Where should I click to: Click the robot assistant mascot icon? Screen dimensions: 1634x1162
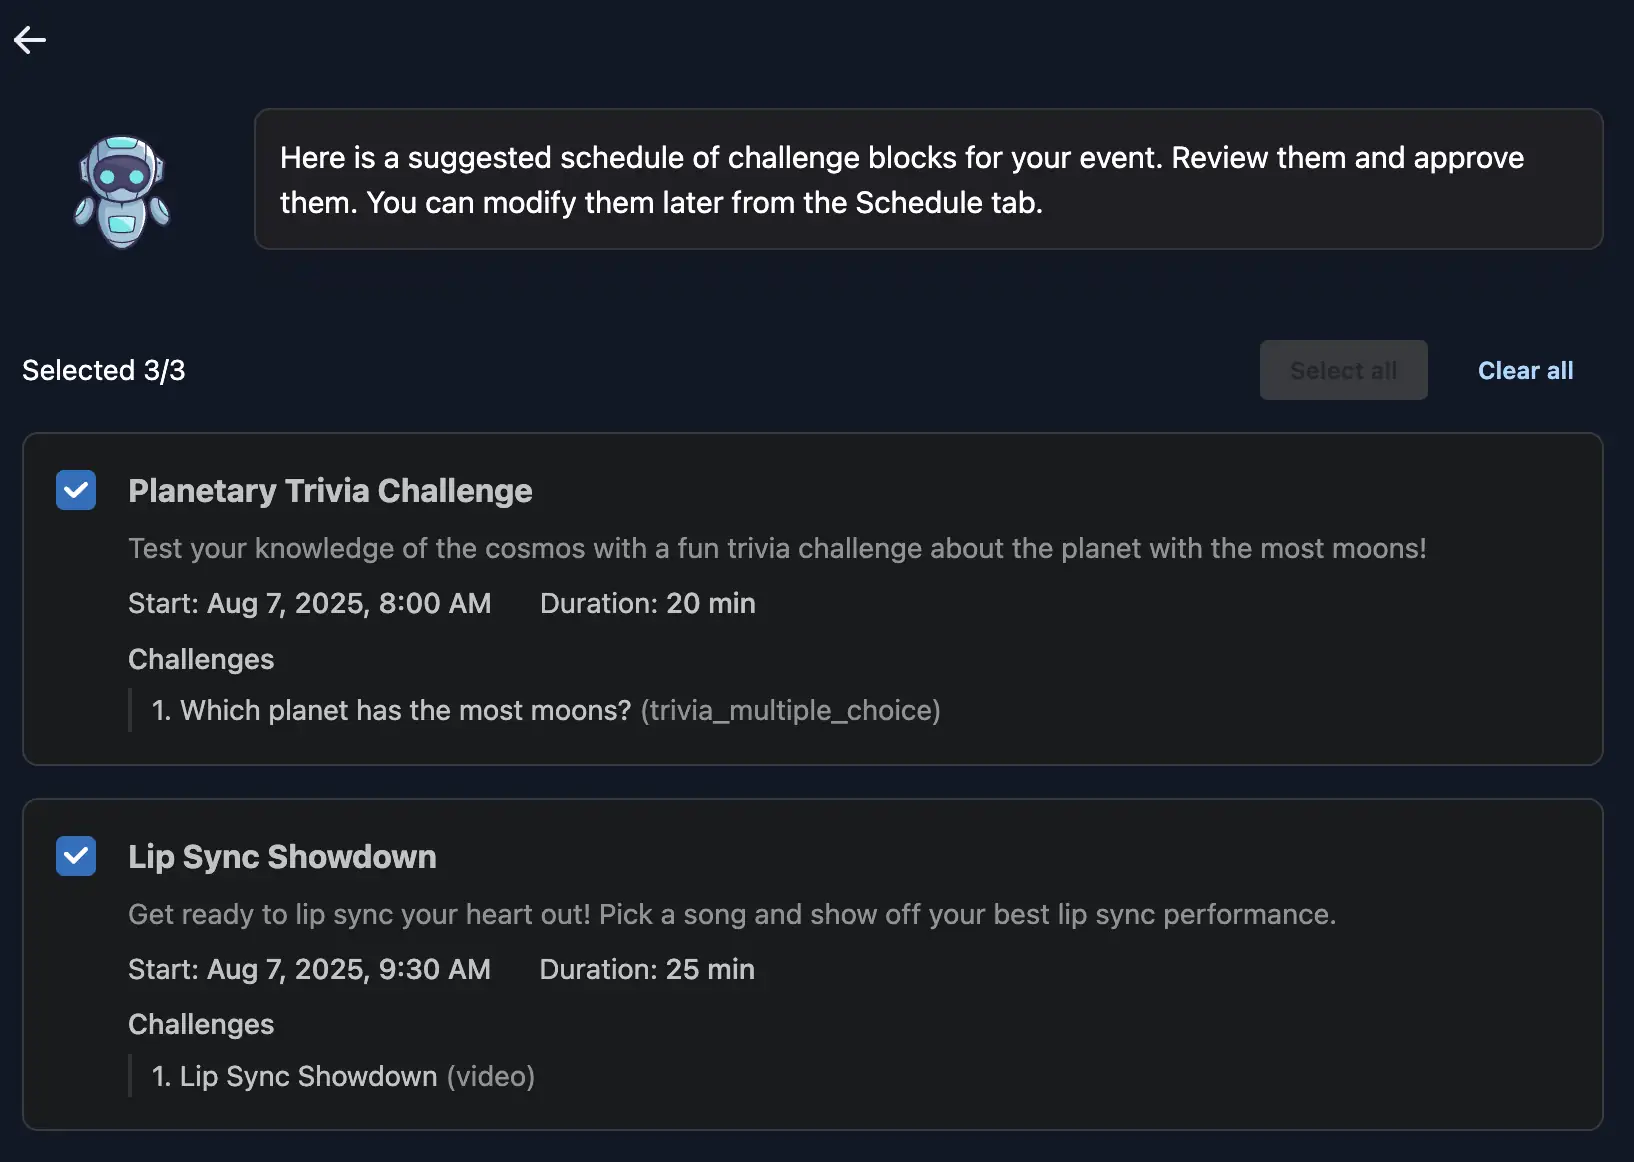121,190
